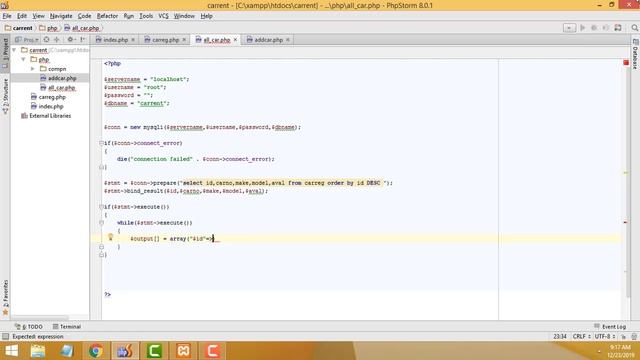Toggle the Favorites tool window tab

pyautogui.click(x=5, y=298)
